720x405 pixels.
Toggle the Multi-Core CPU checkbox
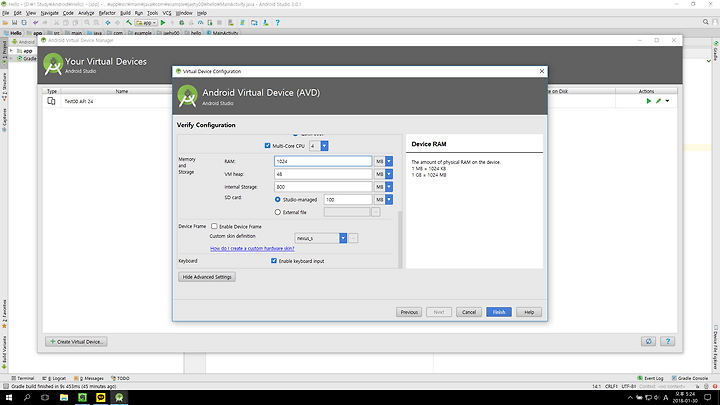click(267, 146)
